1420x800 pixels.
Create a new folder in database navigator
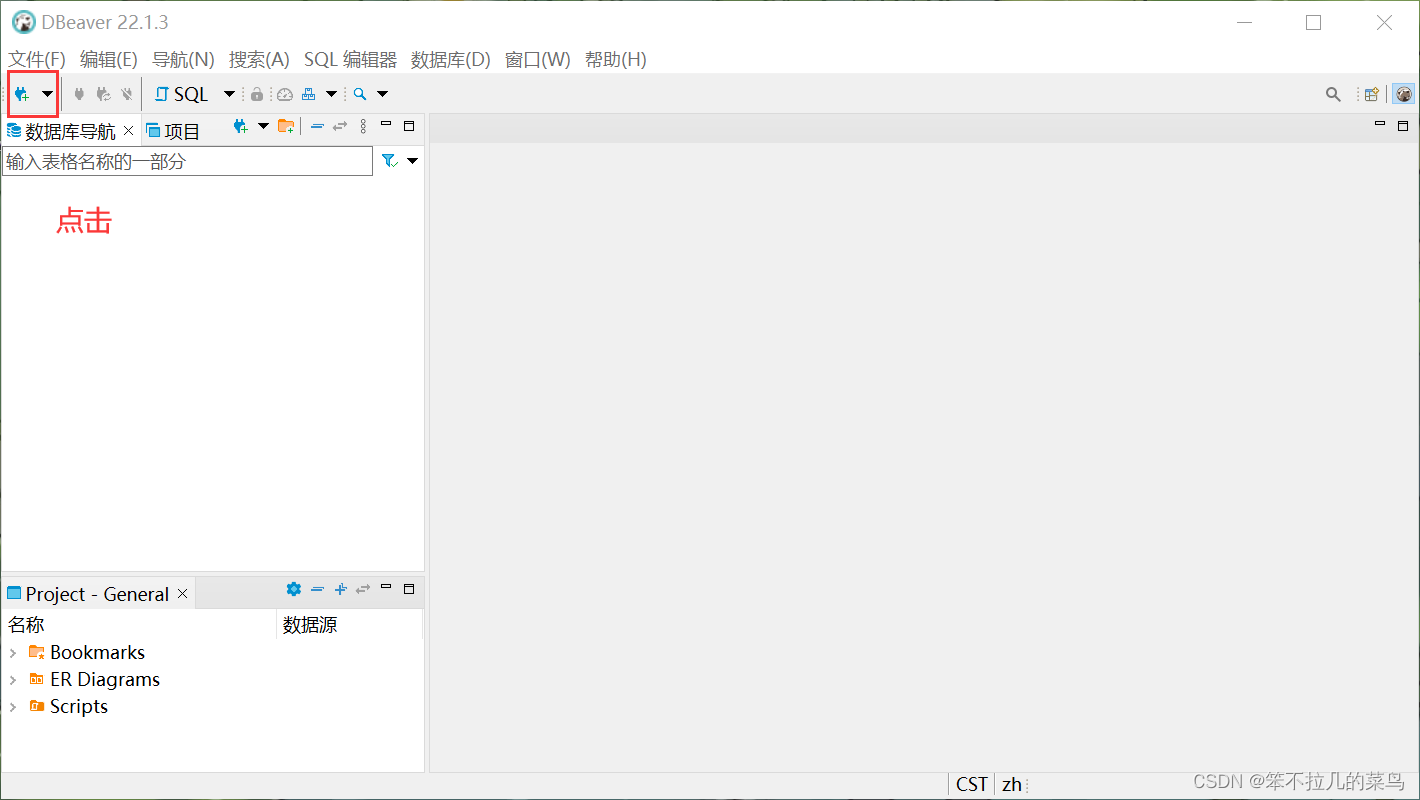[286, 126]
